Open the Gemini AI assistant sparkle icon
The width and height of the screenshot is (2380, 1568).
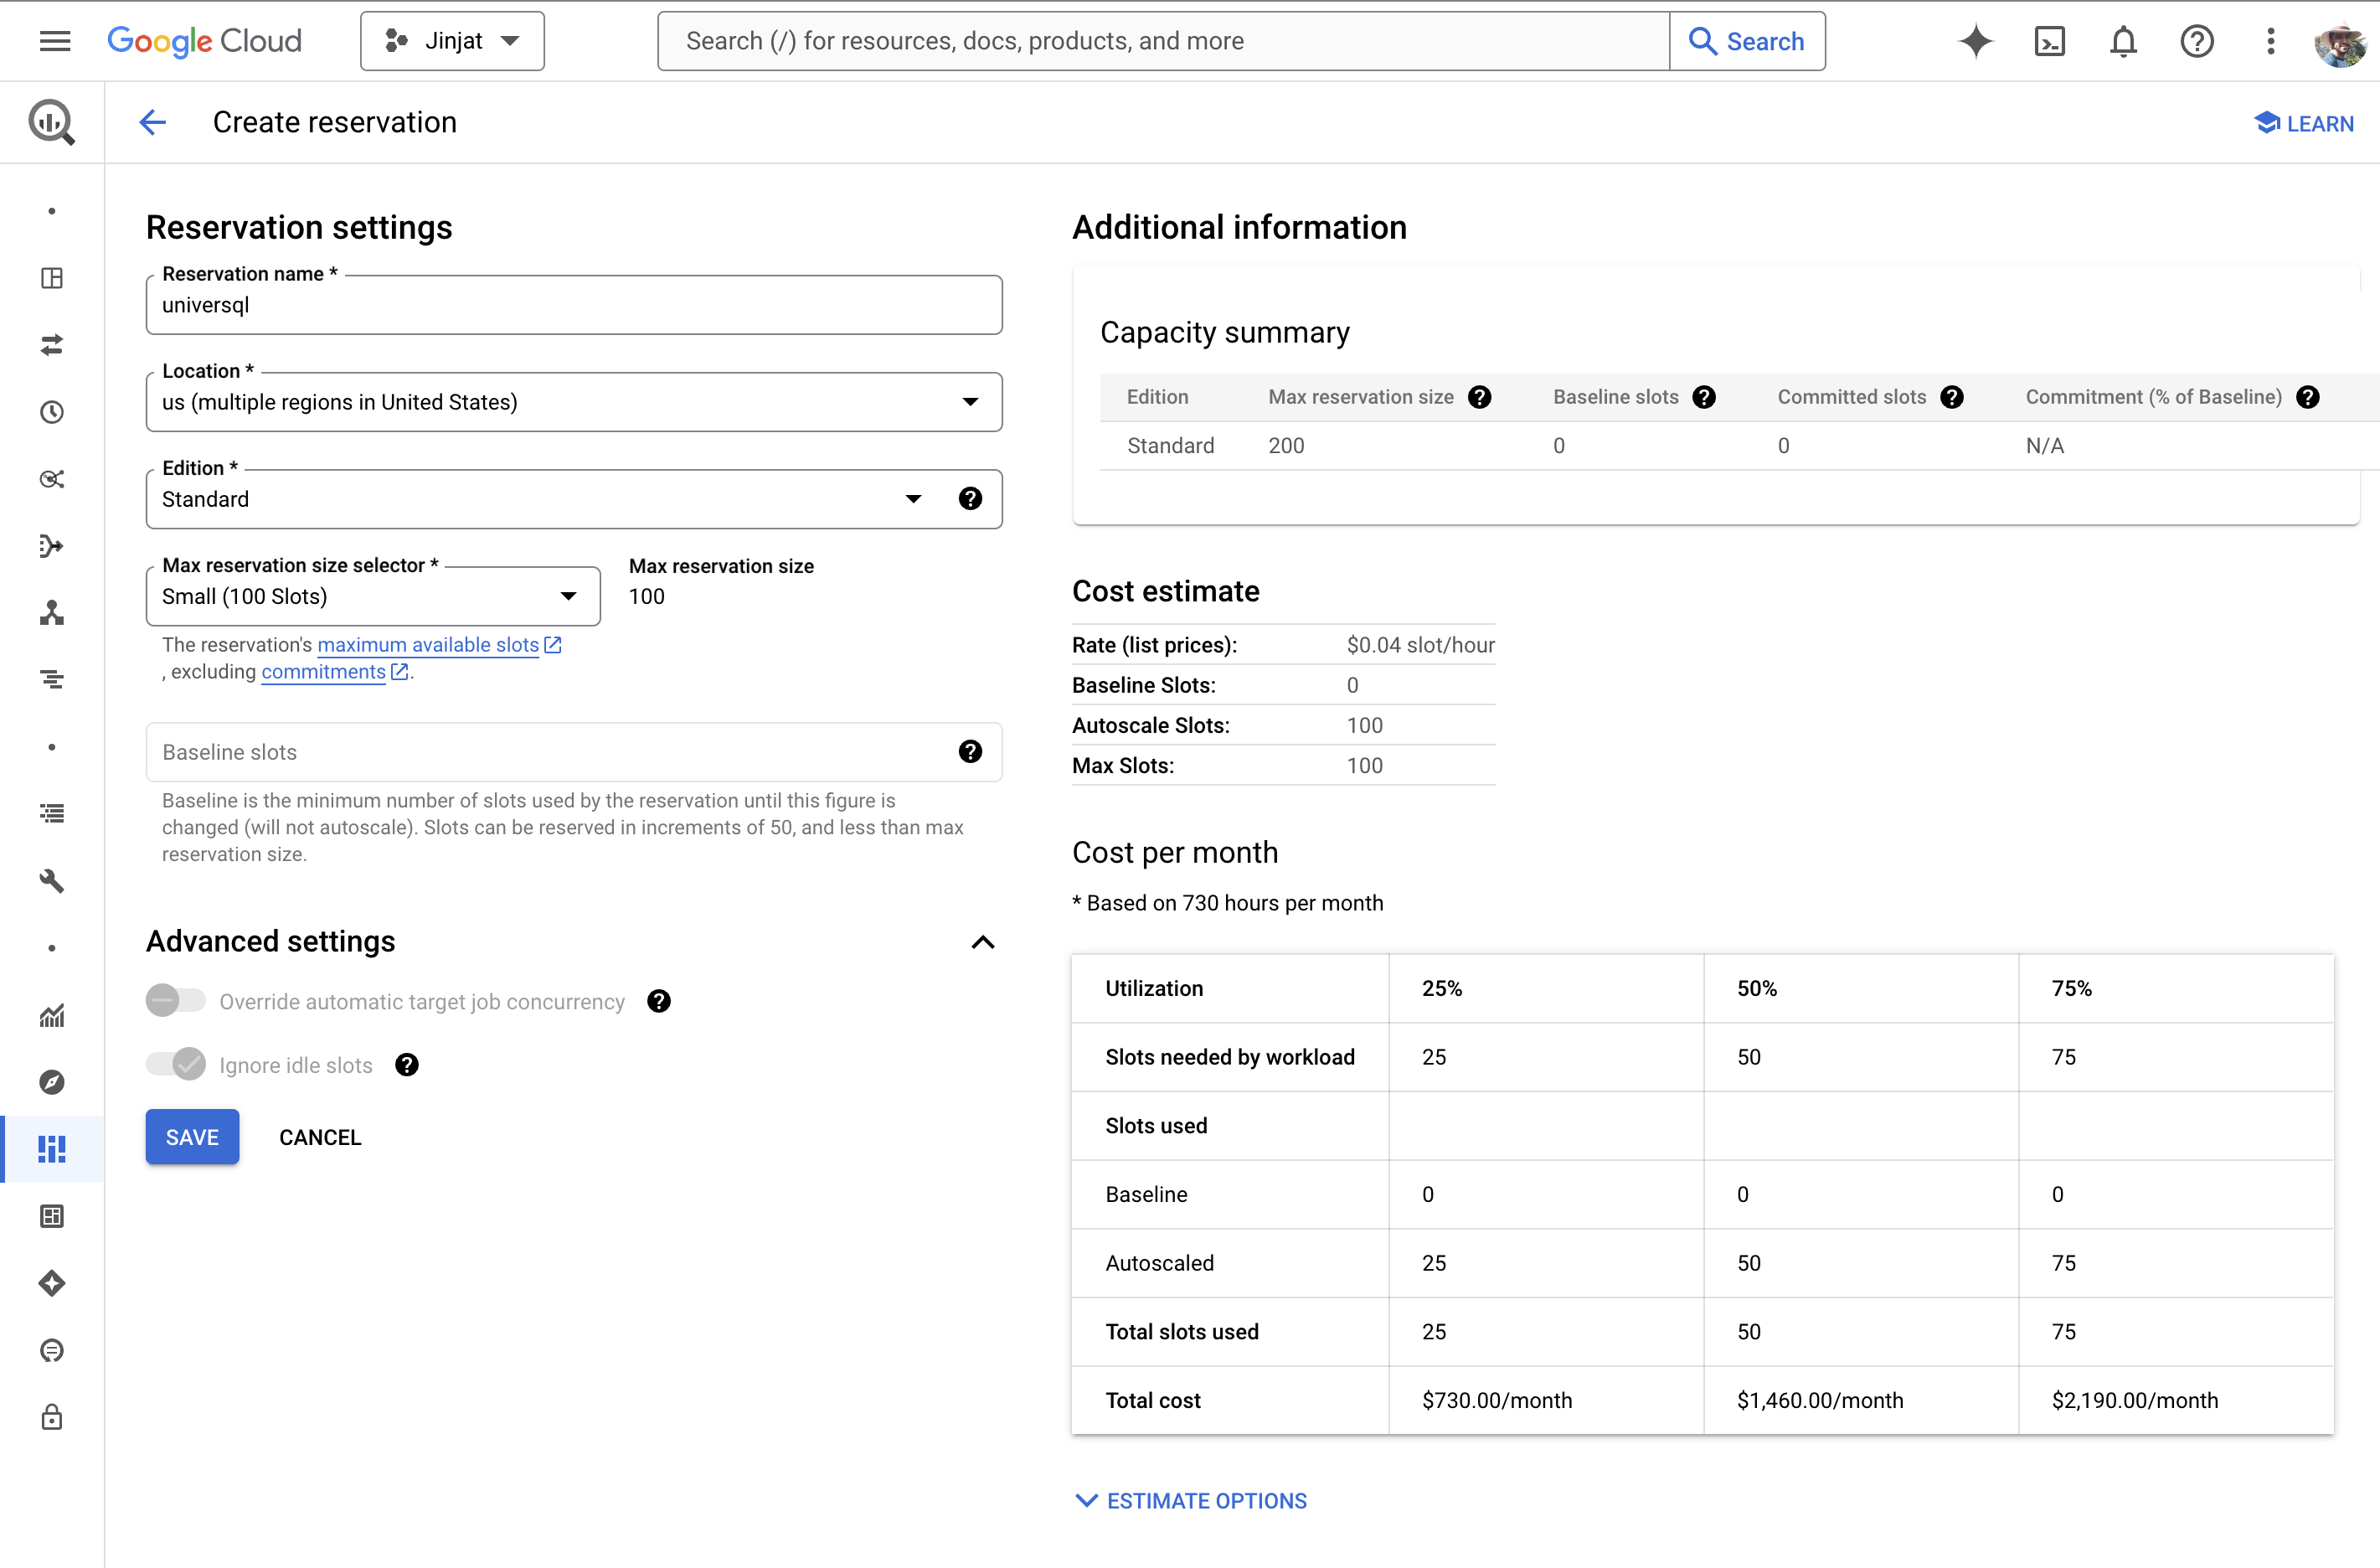pos(1975,41)
